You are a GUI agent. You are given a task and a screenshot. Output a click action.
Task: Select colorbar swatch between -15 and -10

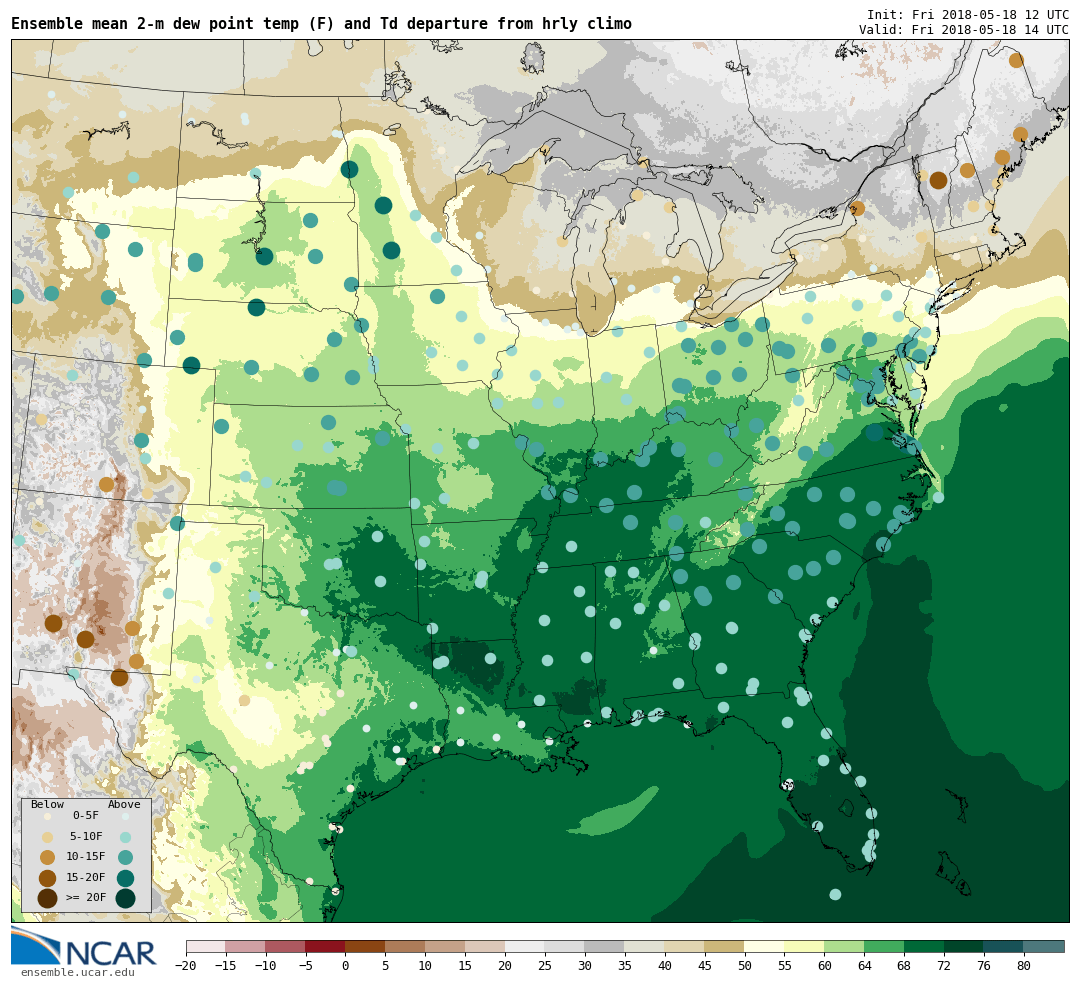pyautogui.click(x=246, y=947)
